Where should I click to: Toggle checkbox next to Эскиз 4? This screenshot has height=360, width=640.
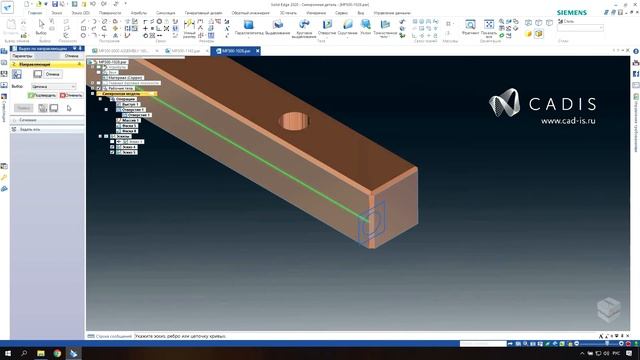coord(112,147)
